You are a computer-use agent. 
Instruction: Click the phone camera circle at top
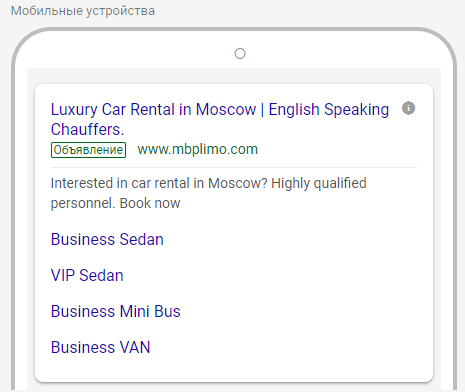[240, 54]
